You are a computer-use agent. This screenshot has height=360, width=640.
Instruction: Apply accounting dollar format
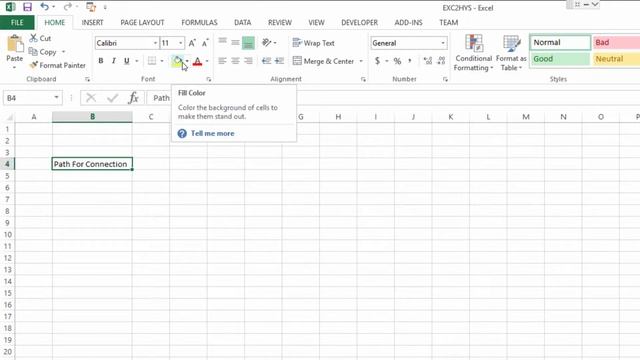(377, 61)
